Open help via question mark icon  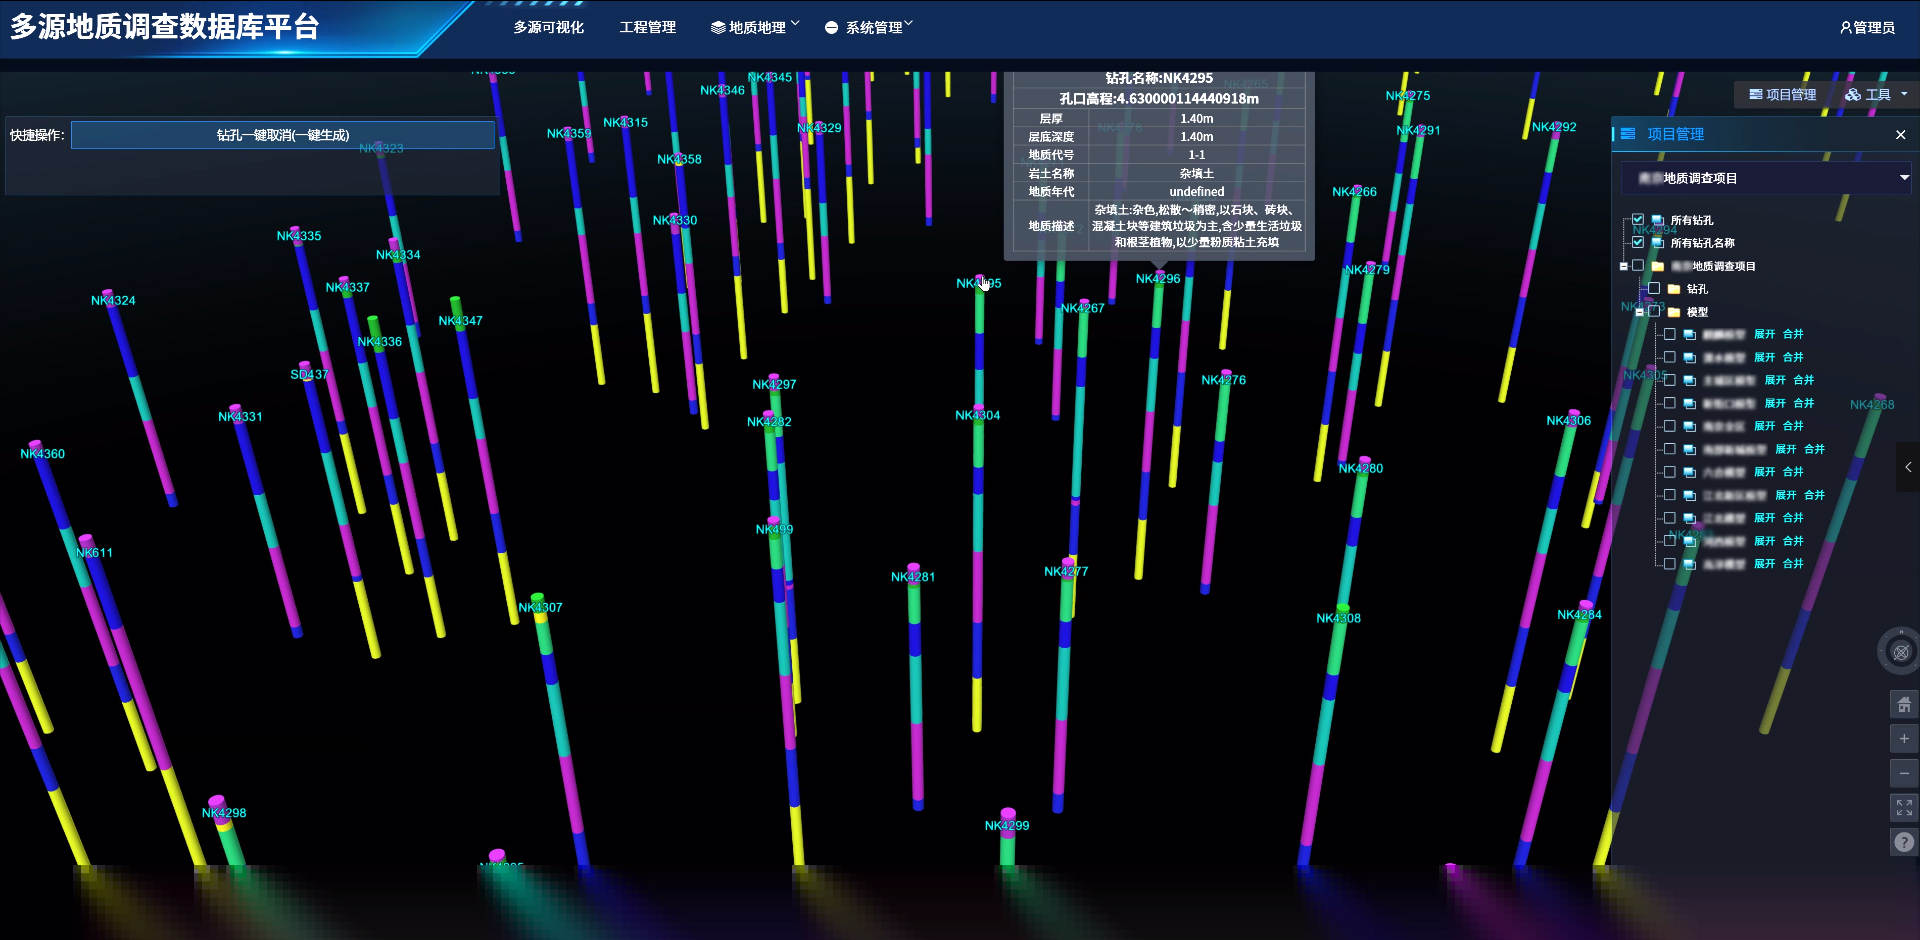[1904, 842]
